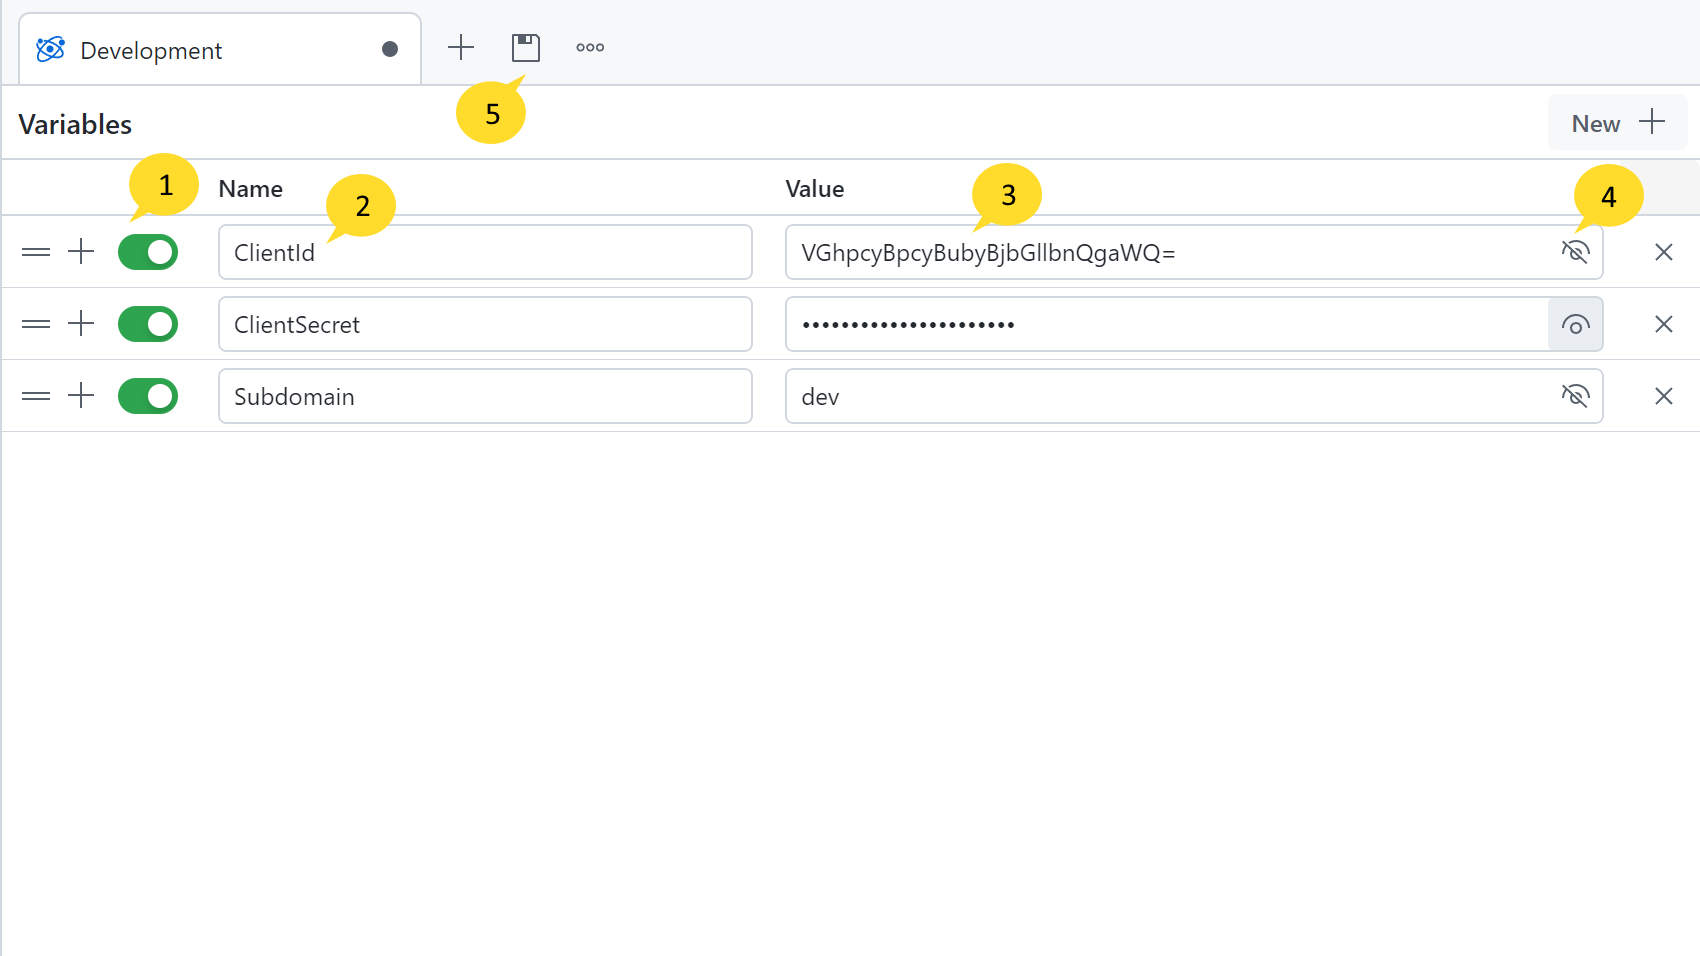
Task: Remove the ClientSecret variable row
Action: (1663, 324)
